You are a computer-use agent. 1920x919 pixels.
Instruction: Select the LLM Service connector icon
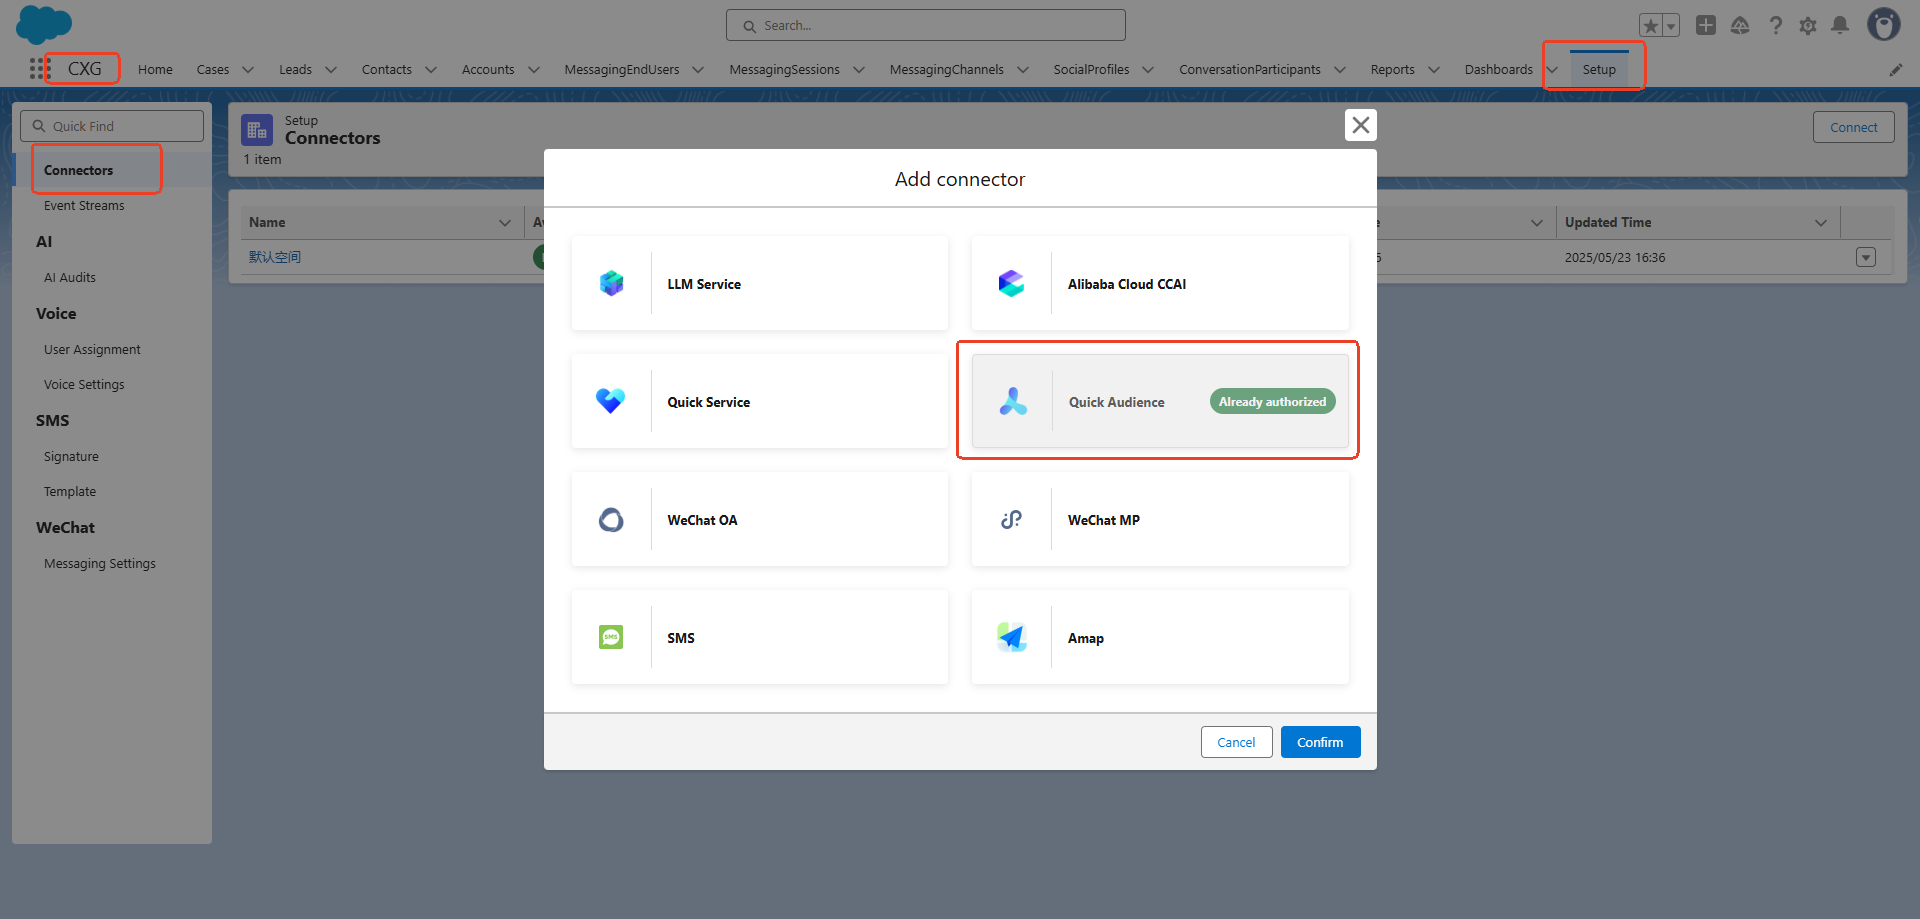click(612, 283)
